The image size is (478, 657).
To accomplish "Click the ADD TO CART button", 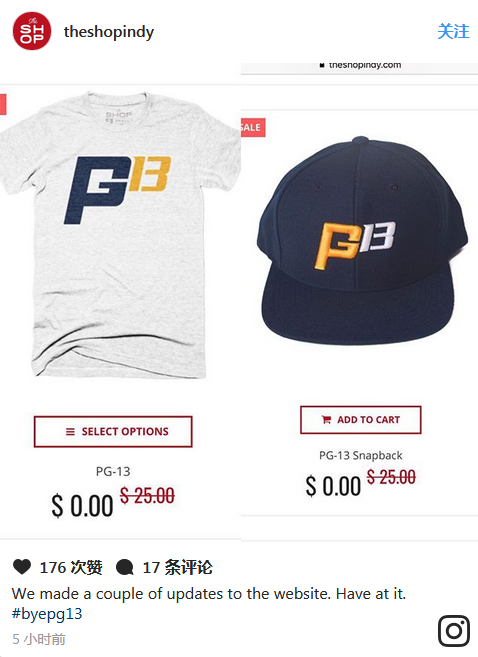I will pyautogui.click(x=361, y=420).
